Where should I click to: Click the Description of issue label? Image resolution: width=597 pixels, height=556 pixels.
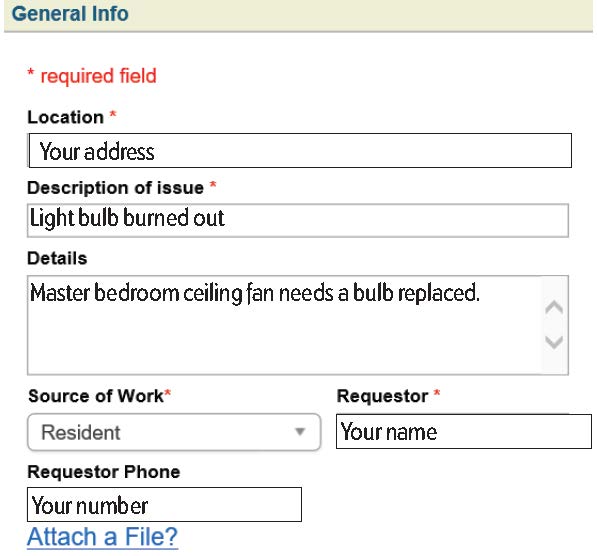(115, 188)
